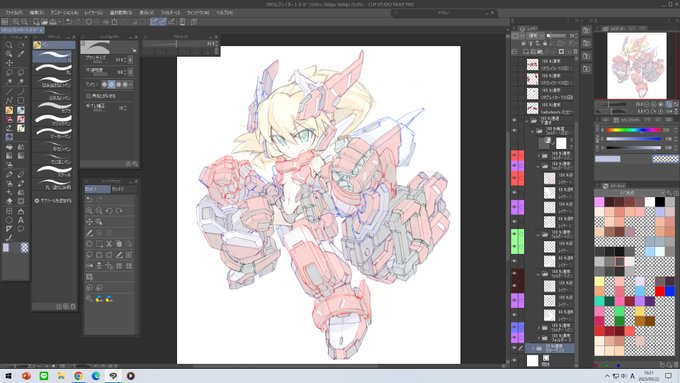Click the pen icon in Quick Access panel
Viewport: 680px width, 383px height.
coord(89,232)
